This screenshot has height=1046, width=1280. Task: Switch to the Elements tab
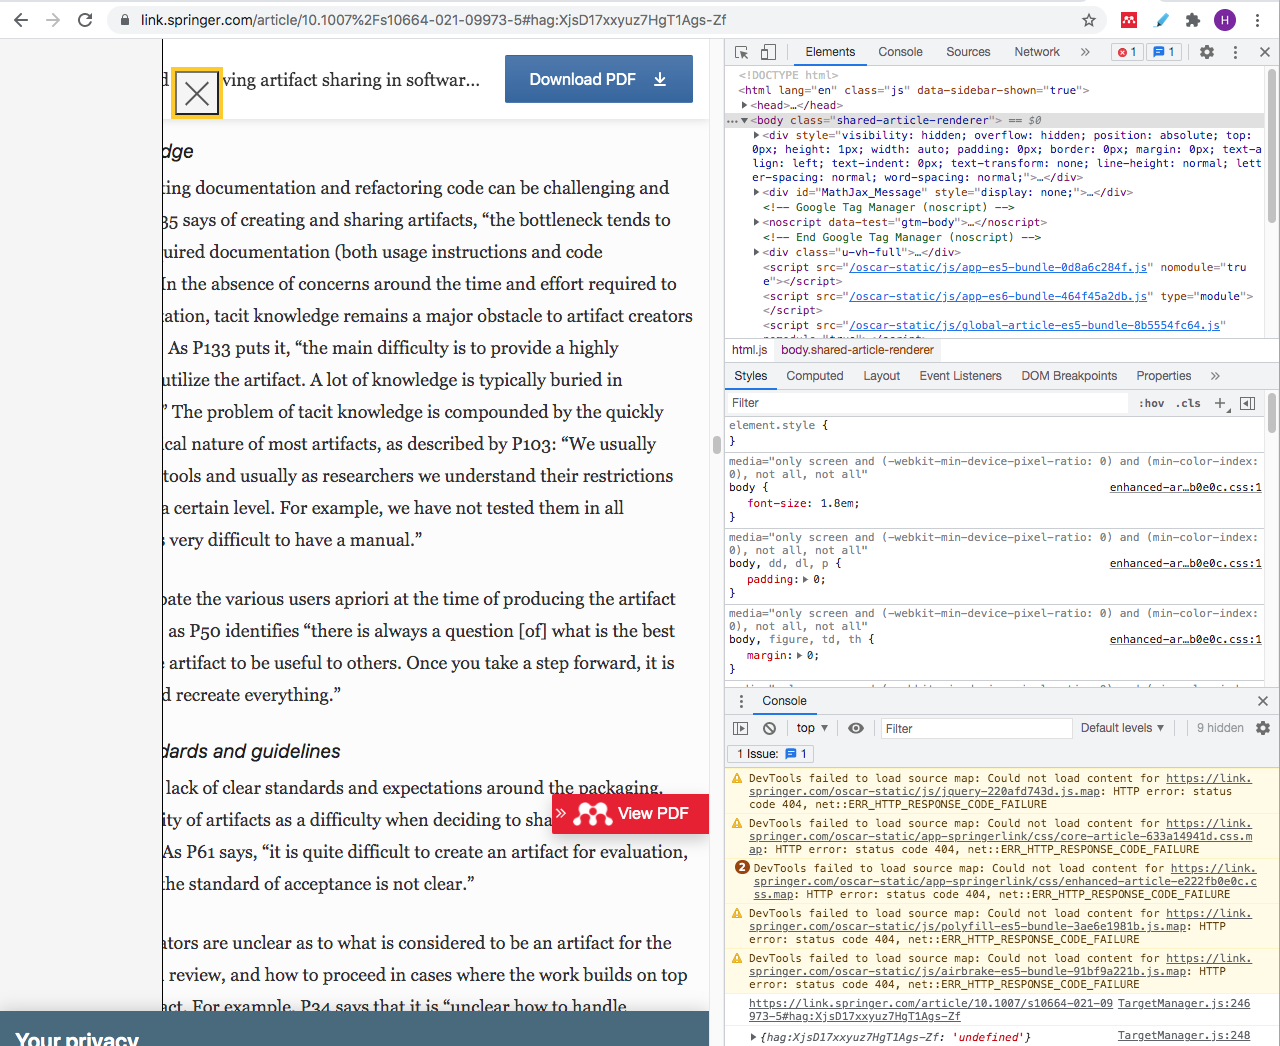[x=830, y=52]
